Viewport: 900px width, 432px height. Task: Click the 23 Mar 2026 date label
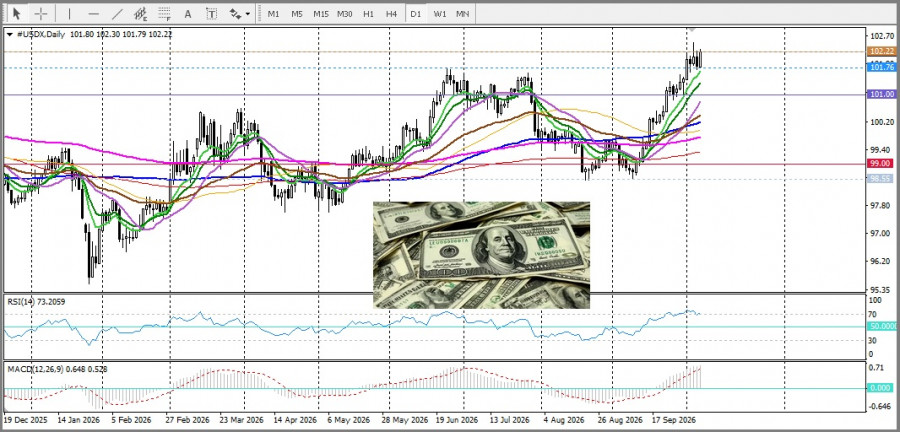pyautogui.click(x=243, y=420)
